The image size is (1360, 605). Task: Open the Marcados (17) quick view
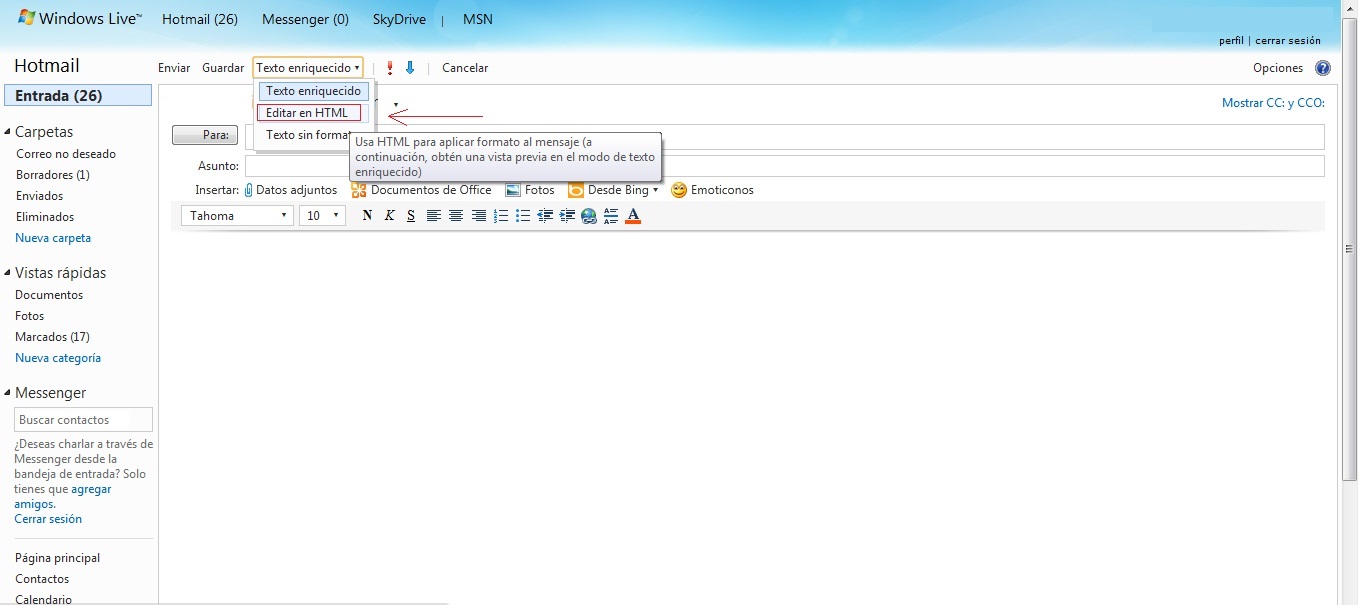(x=52, y=337)
